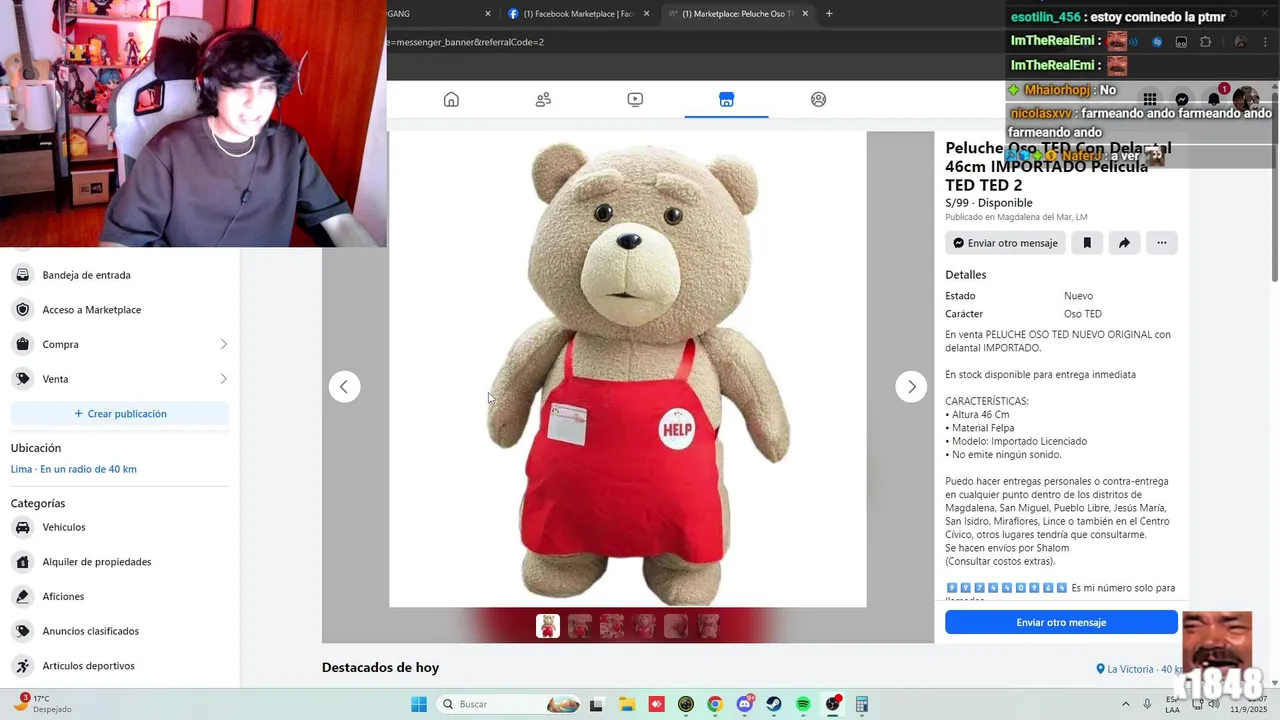This screenshot has height=720, width=1280.
Task: Click the microphone icon in system tray
Action: point(1147,704)
